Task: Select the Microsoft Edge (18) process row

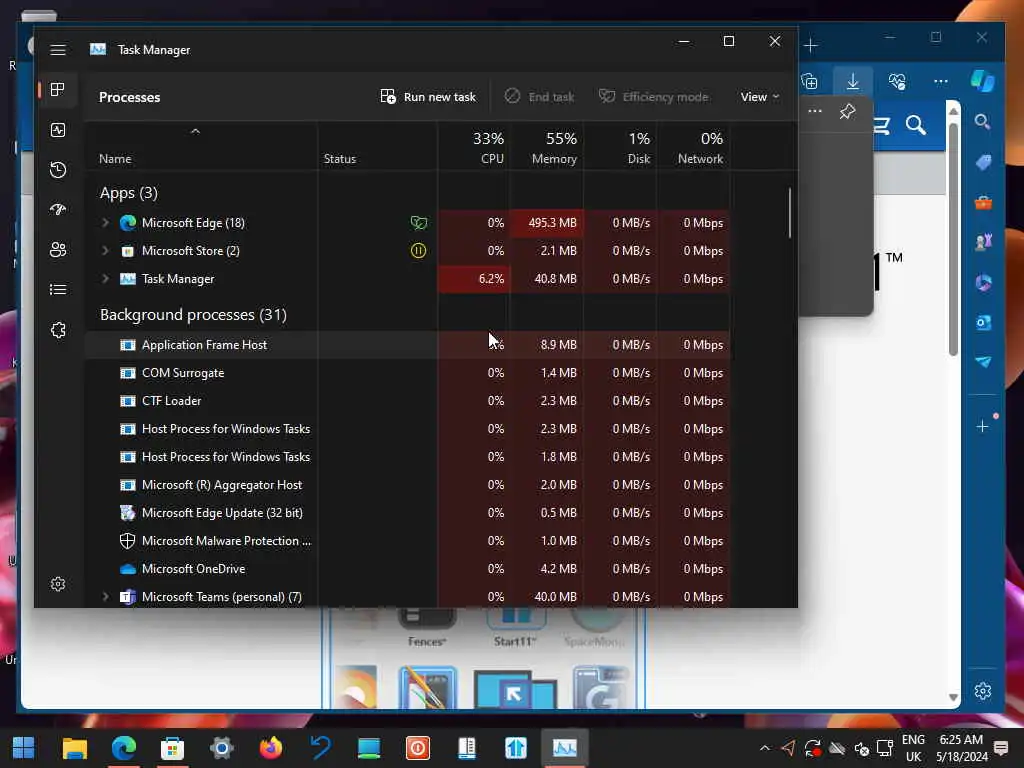Action: click(408, 223)
